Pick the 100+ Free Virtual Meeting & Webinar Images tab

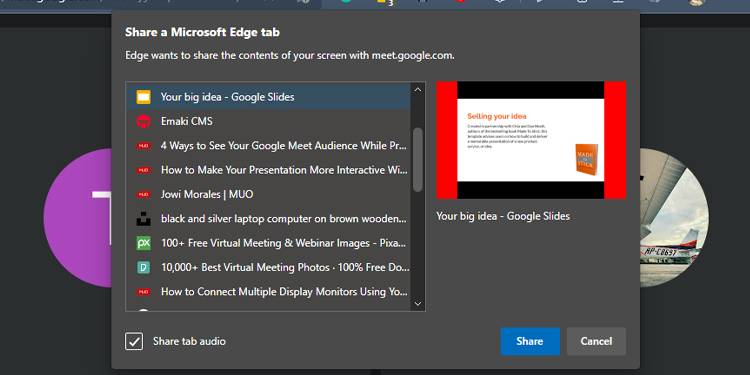click(268, 243)
